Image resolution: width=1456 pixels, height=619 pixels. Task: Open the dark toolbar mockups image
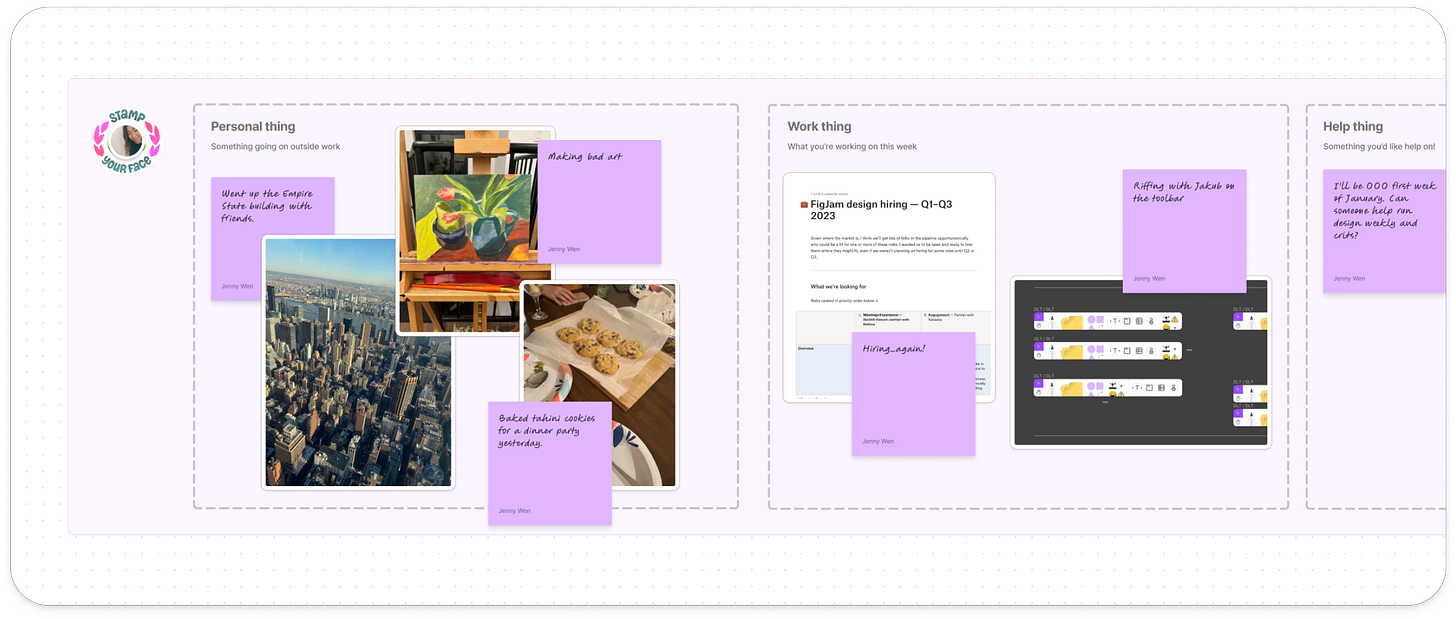click(1140, 362)
